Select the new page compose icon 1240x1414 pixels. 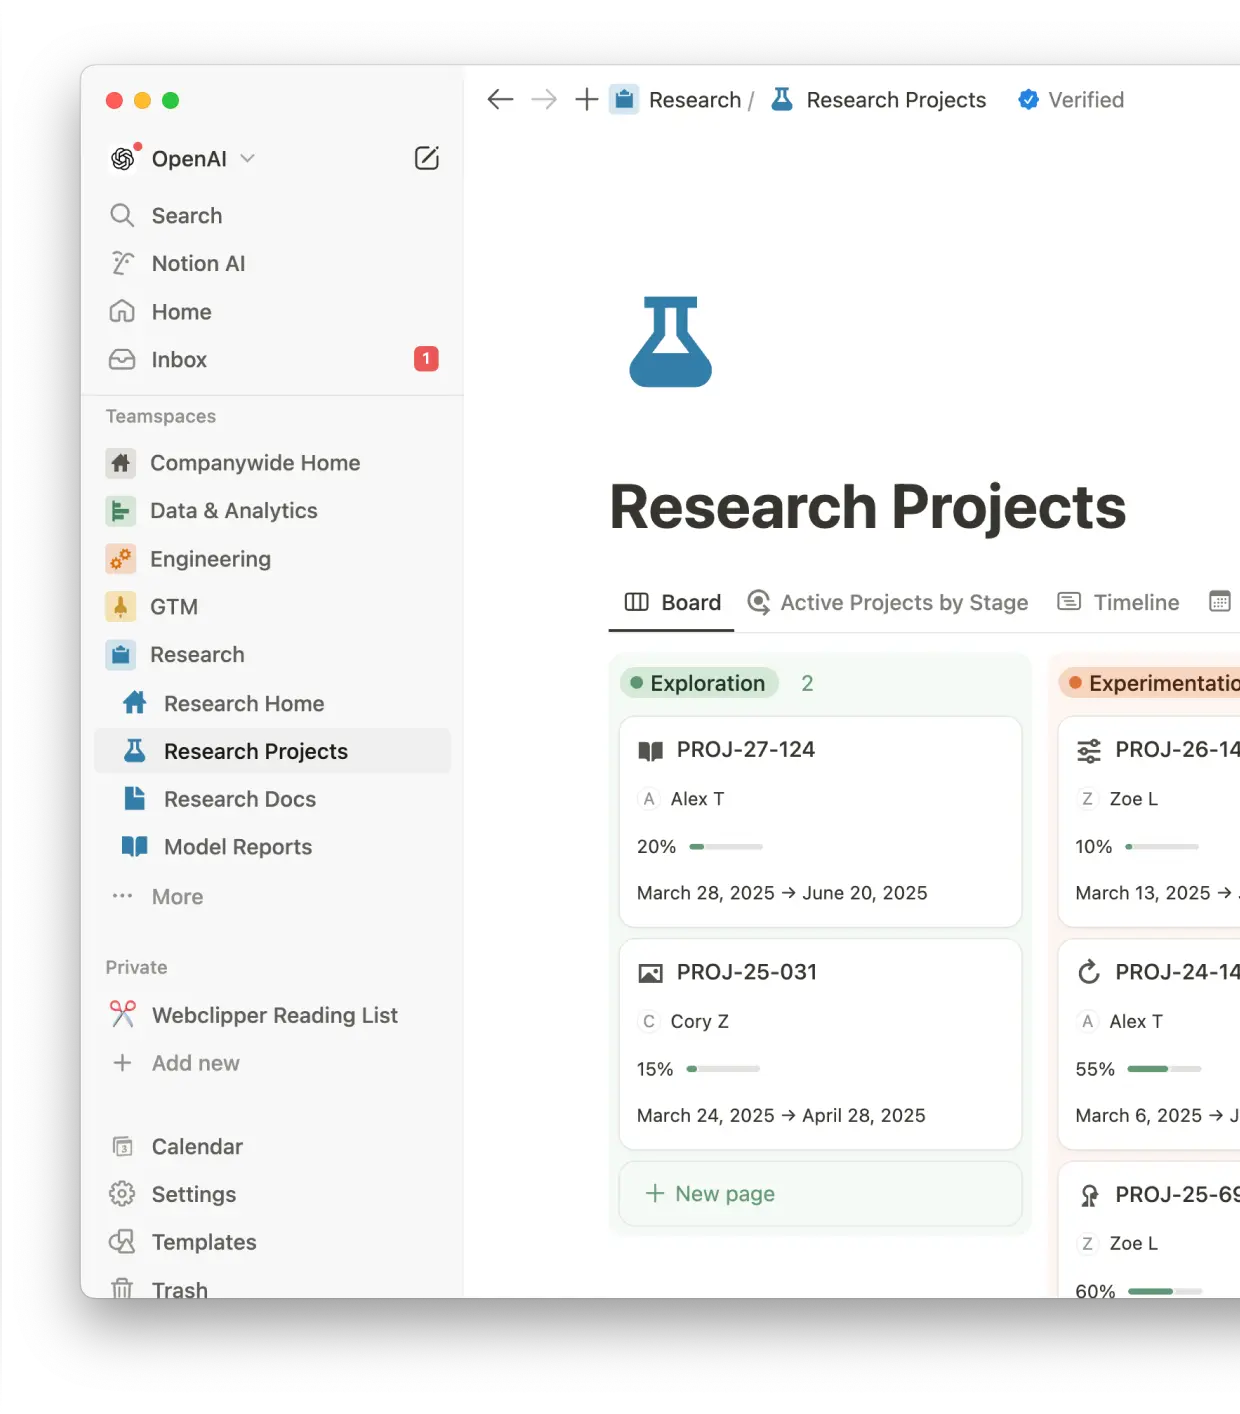click(427, 158)
